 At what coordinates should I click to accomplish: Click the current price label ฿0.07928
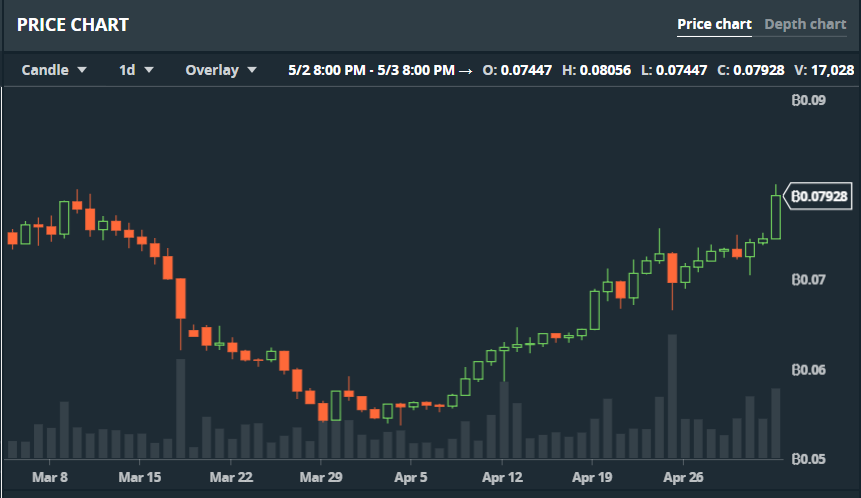click(x=818, y=197)
